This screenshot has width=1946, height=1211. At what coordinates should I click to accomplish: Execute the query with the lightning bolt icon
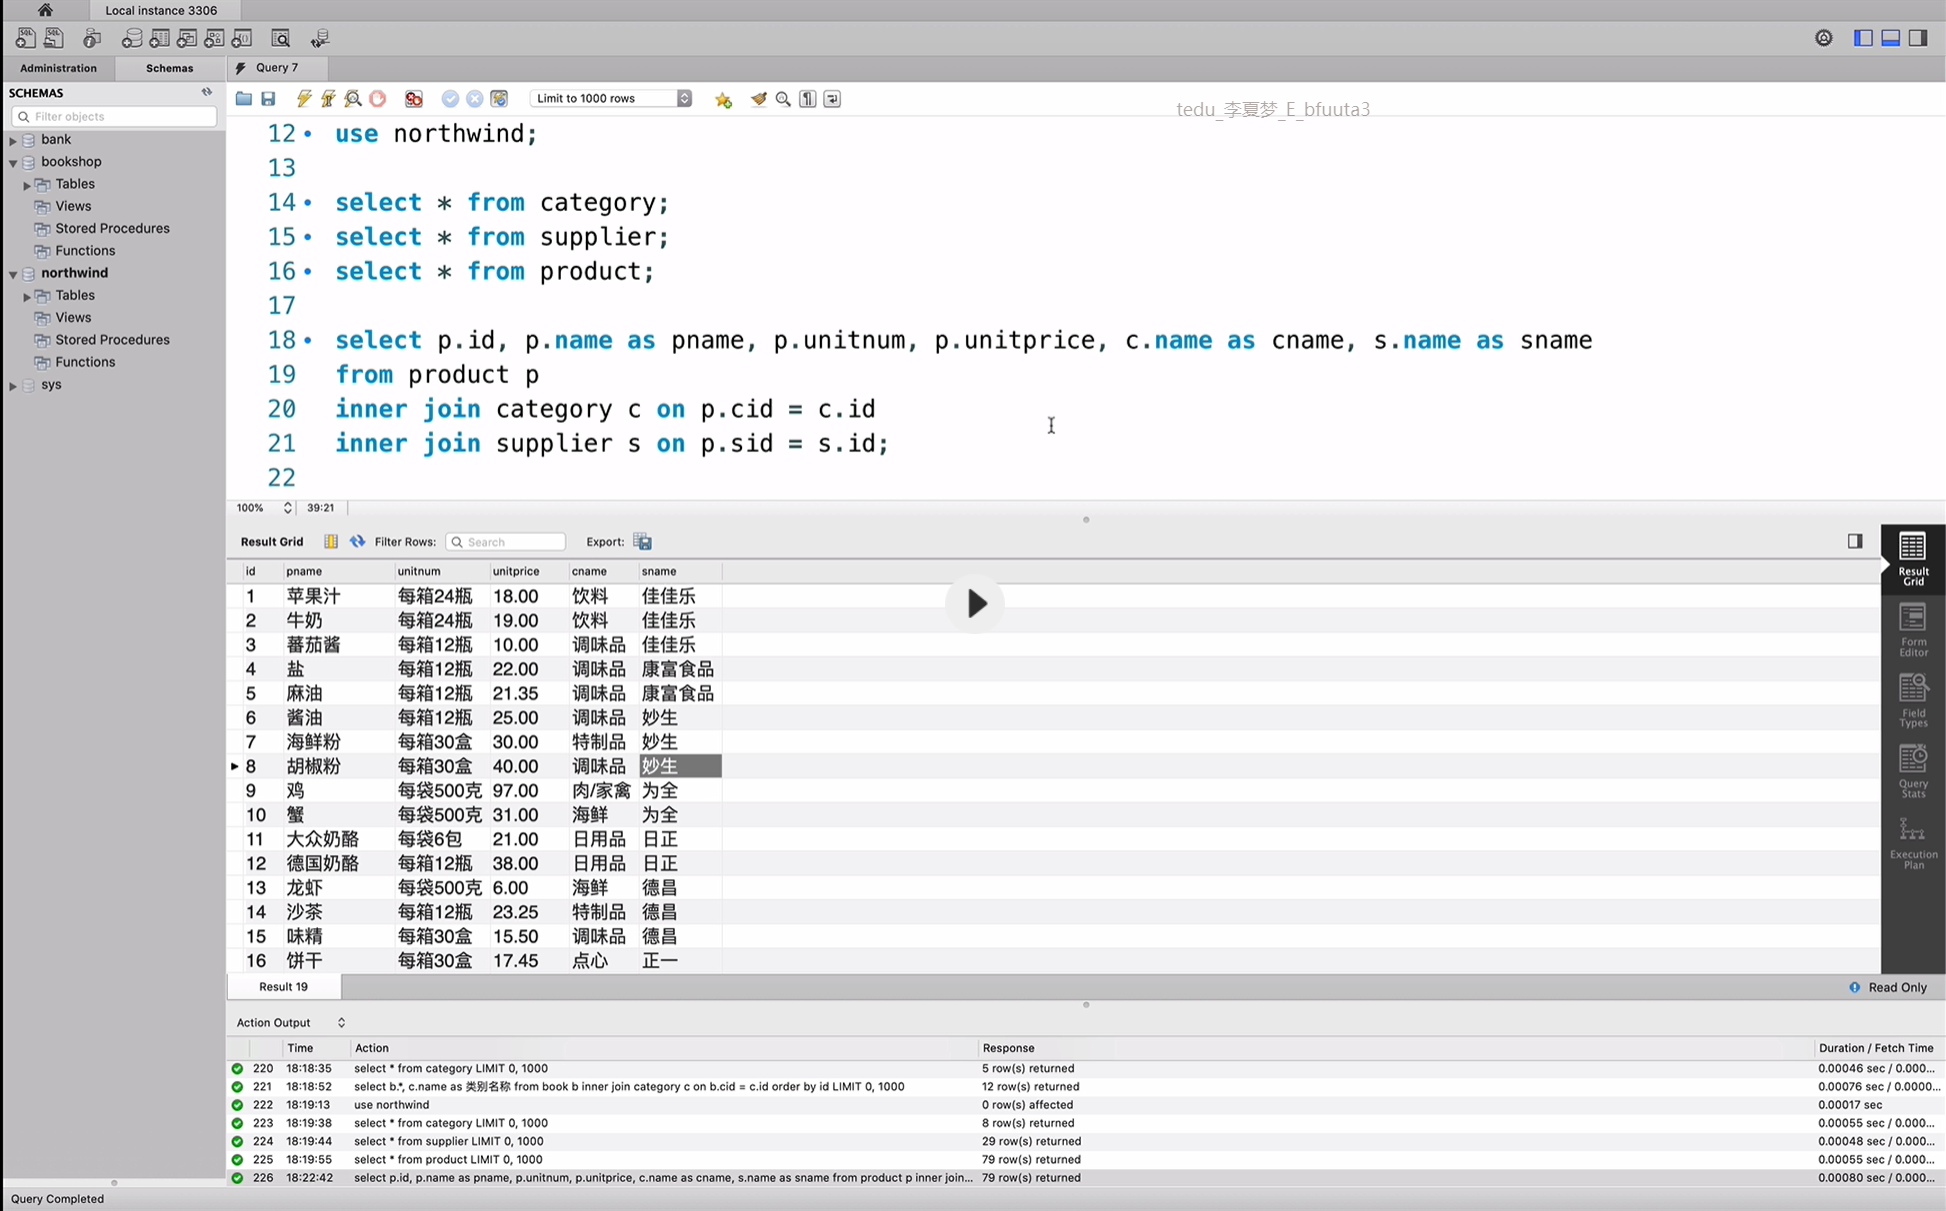pyautogui.click(x=303, y=99)
